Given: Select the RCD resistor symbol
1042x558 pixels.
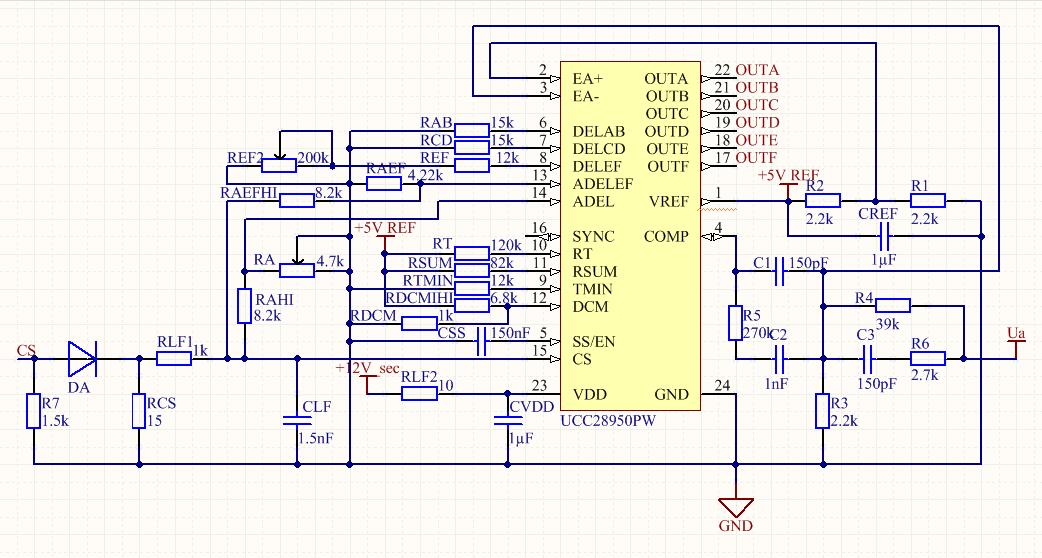Looking at the screenshot, I should 472,147.
